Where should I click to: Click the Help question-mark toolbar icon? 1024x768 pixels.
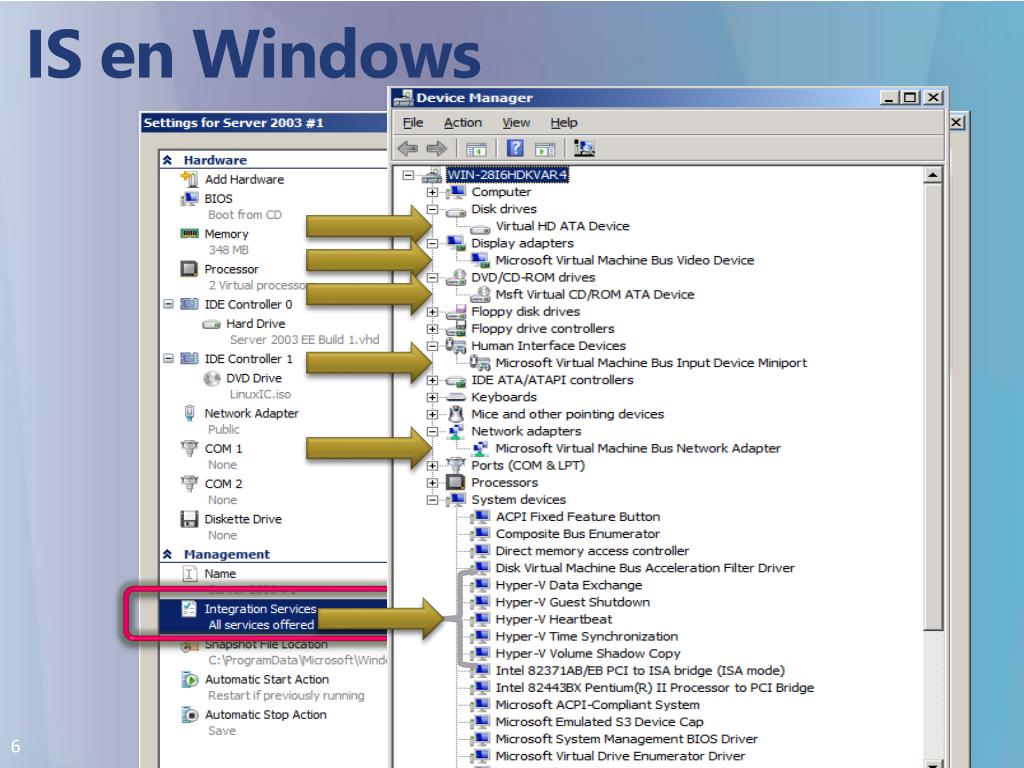coord(515,148)
